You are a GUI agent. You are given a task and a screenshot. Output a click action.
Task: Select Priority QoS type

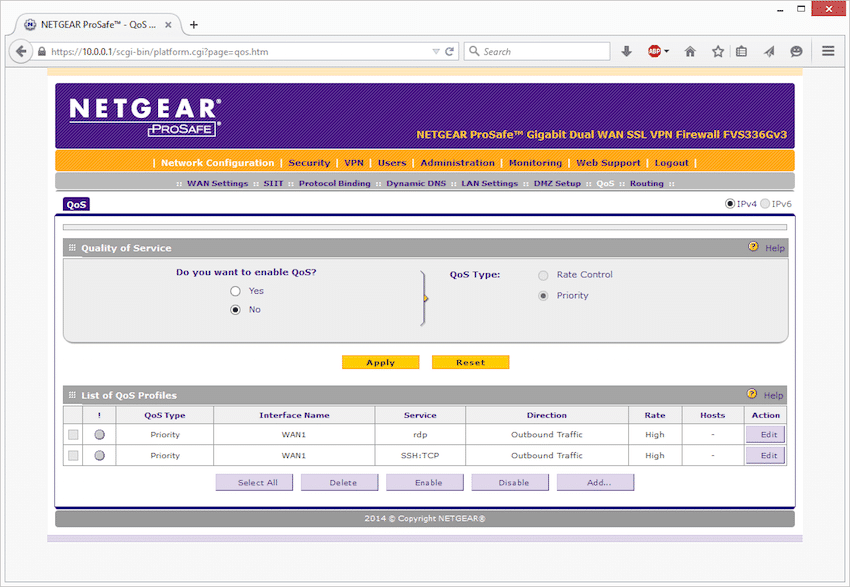[543, 296]
